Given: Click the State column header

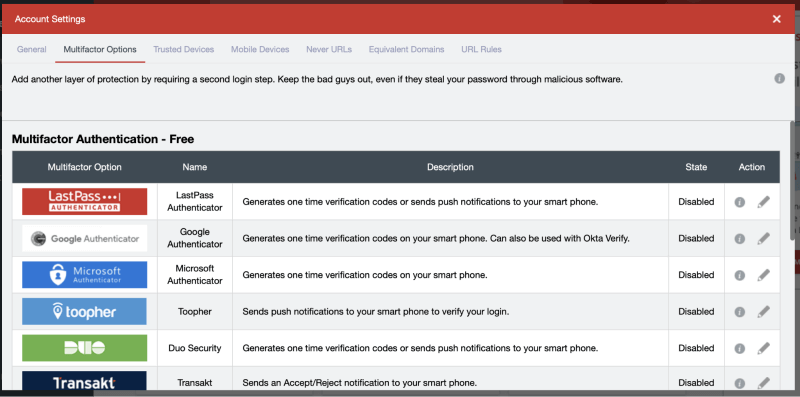Looking at the screenshot, I should tap(696, 167).
